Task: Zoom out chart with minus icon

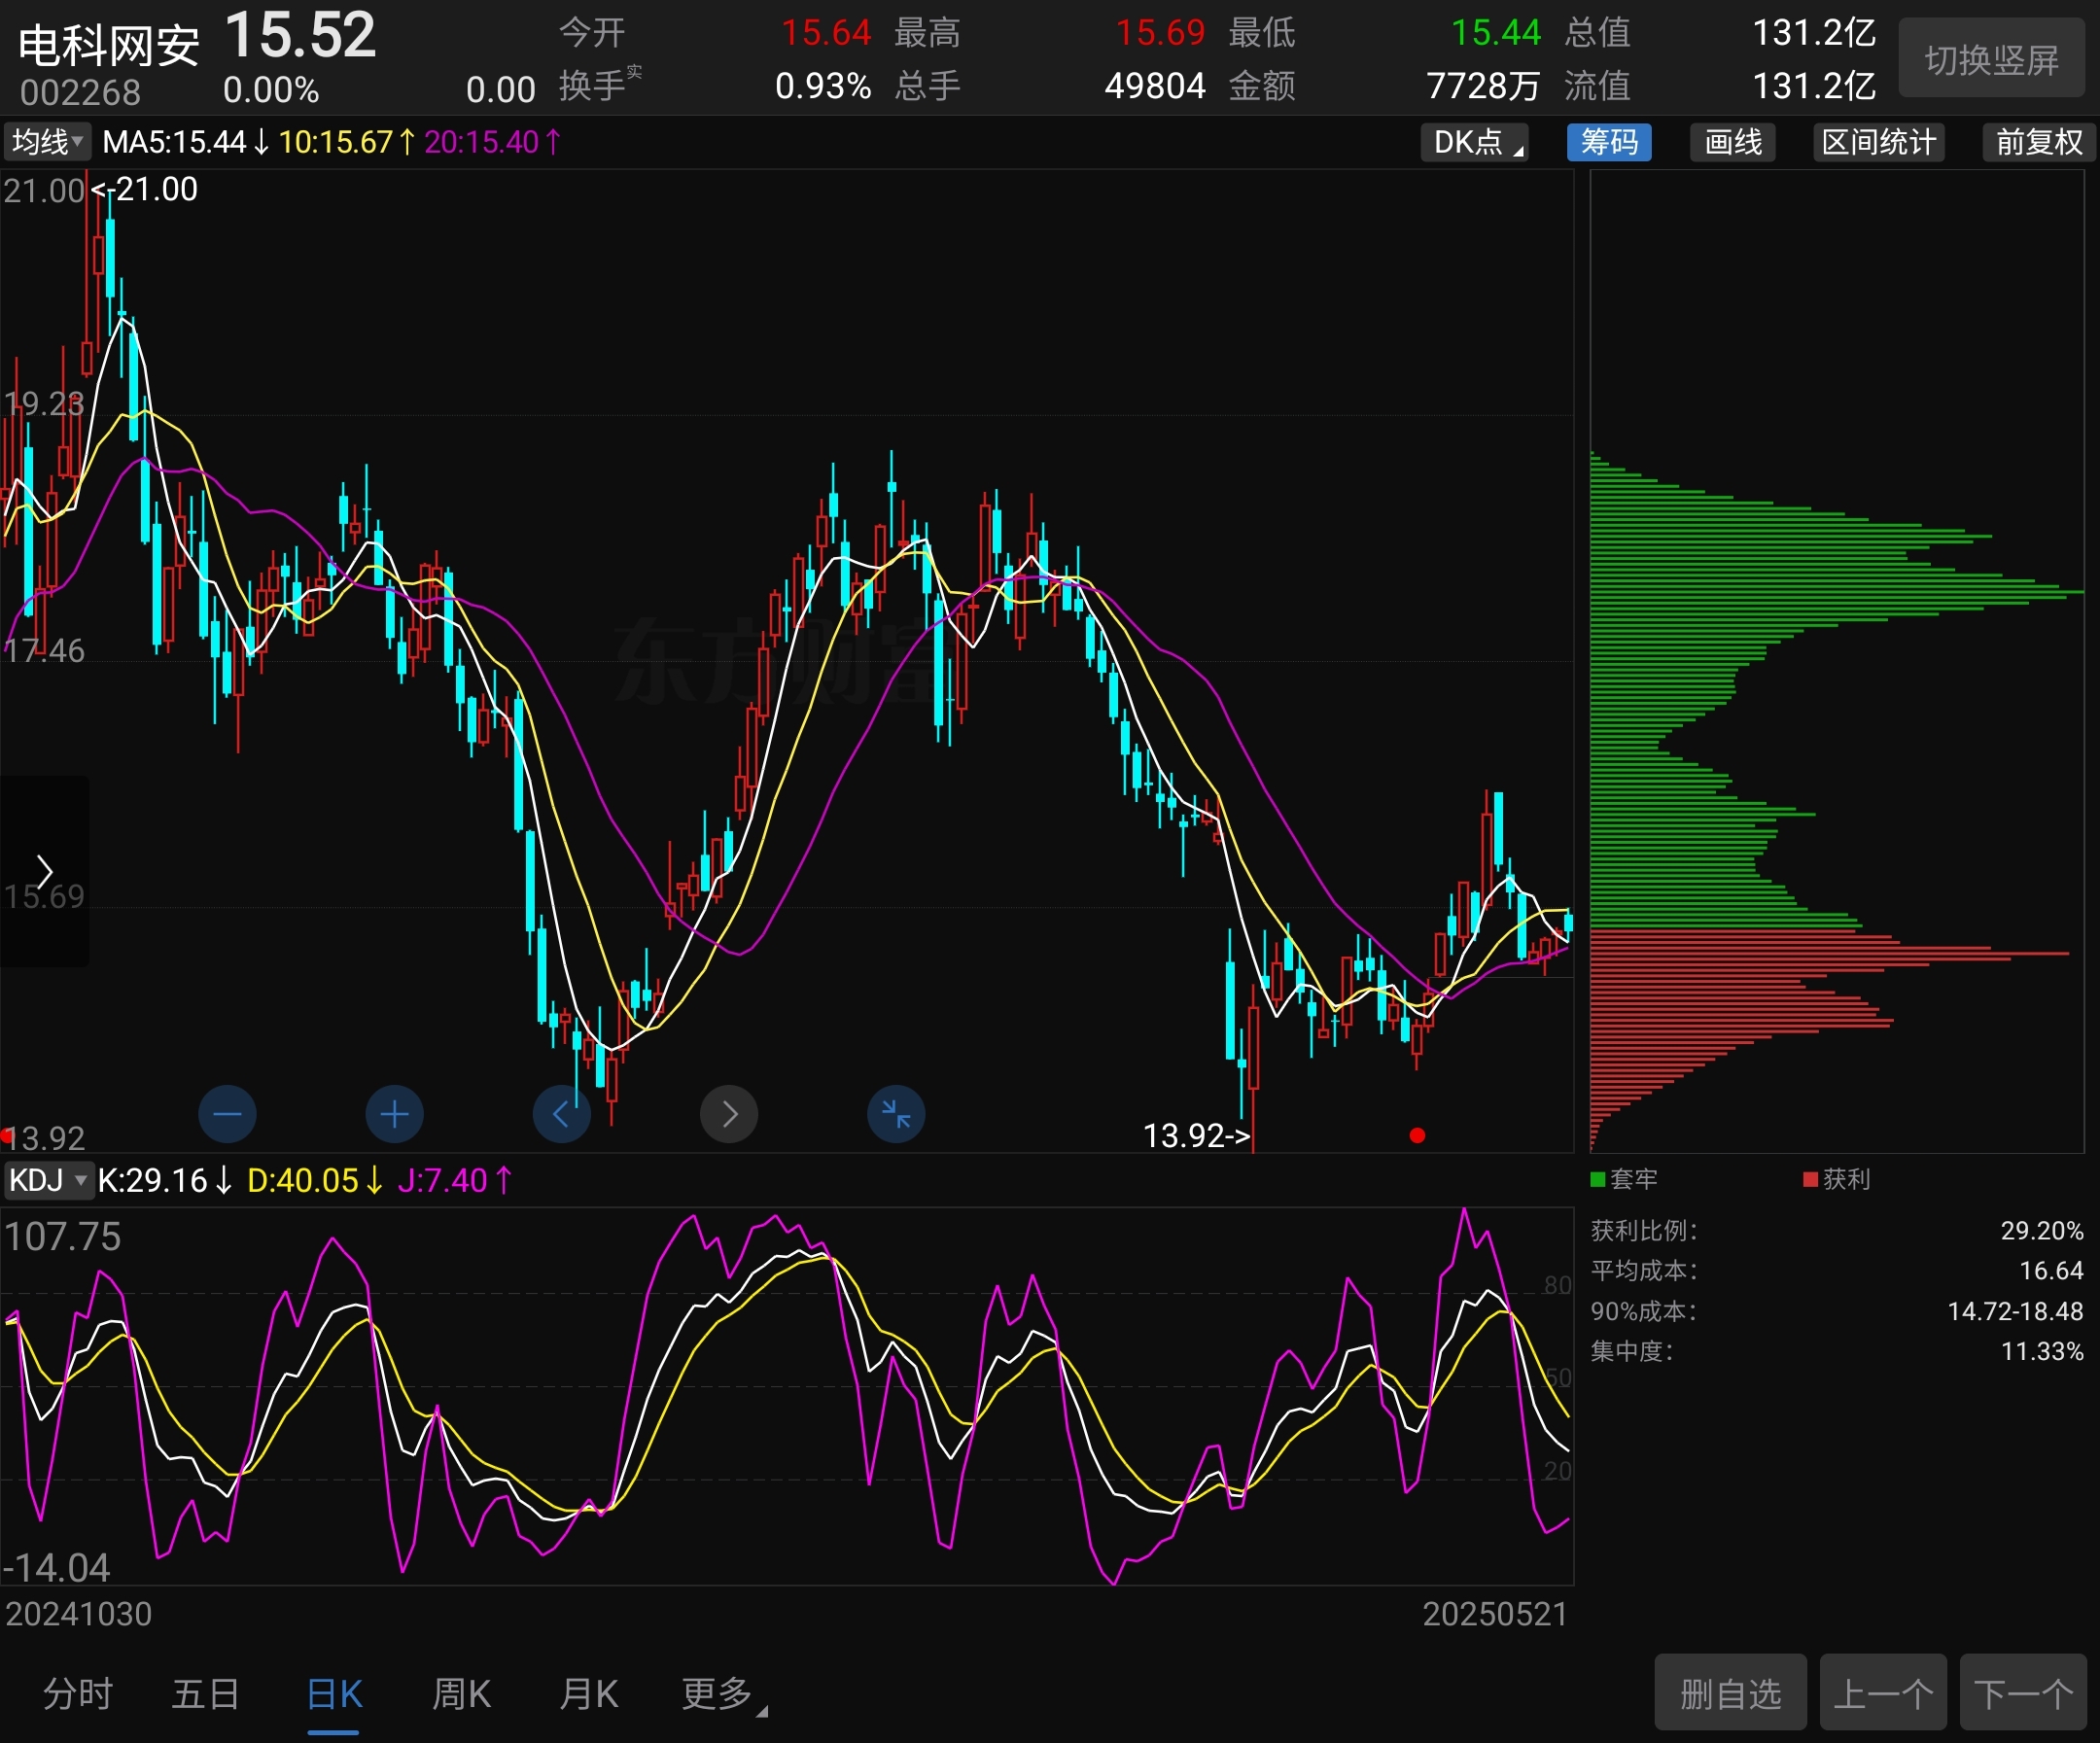Action: [x=228, y=1114]
